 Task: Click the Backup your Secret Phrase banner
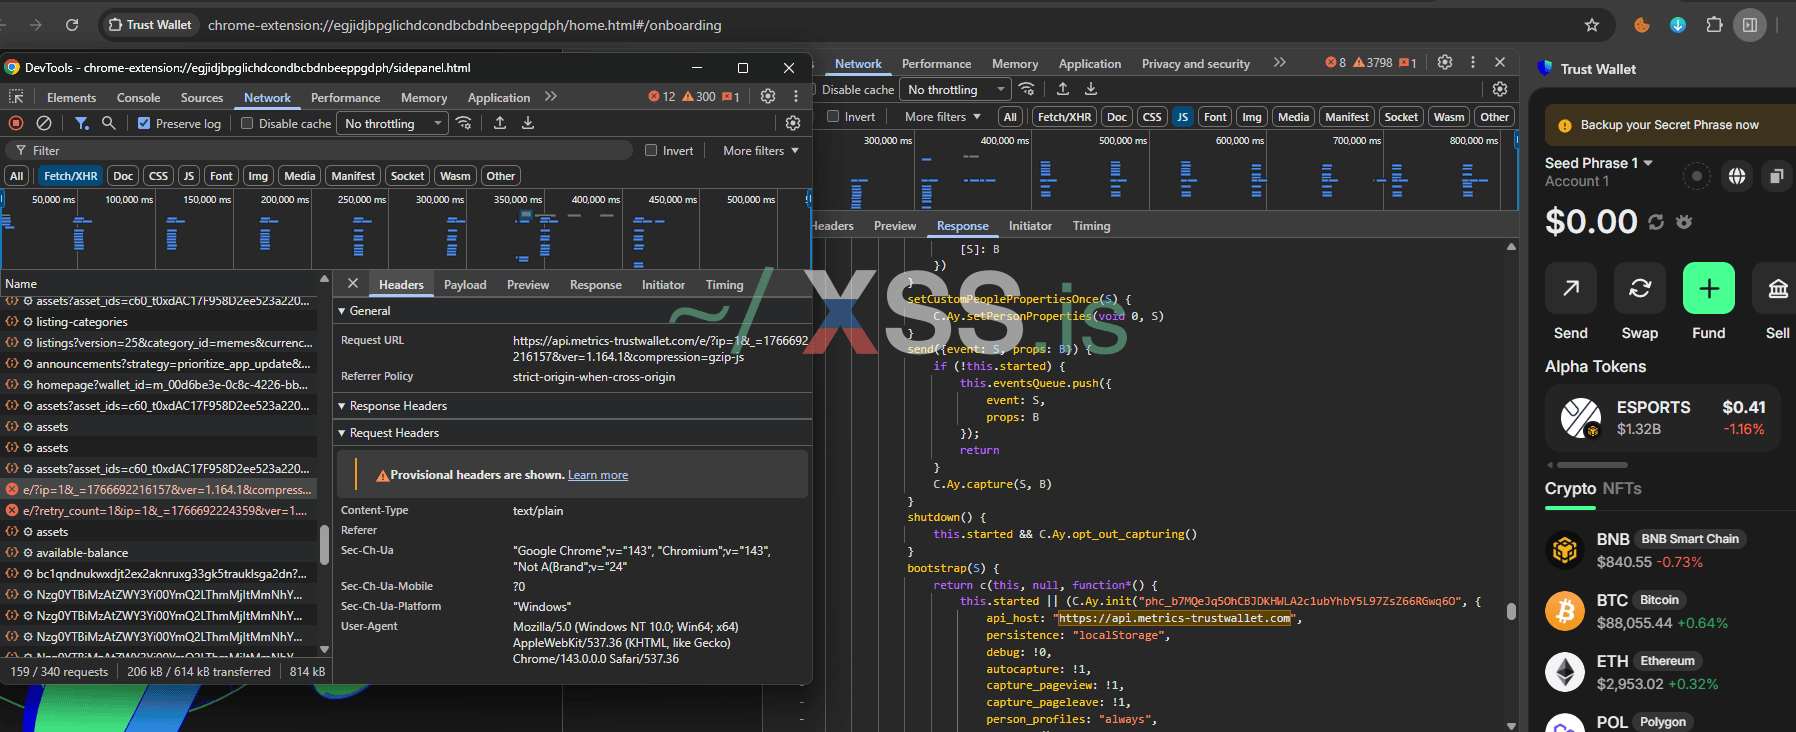[x=1668, y=125]
